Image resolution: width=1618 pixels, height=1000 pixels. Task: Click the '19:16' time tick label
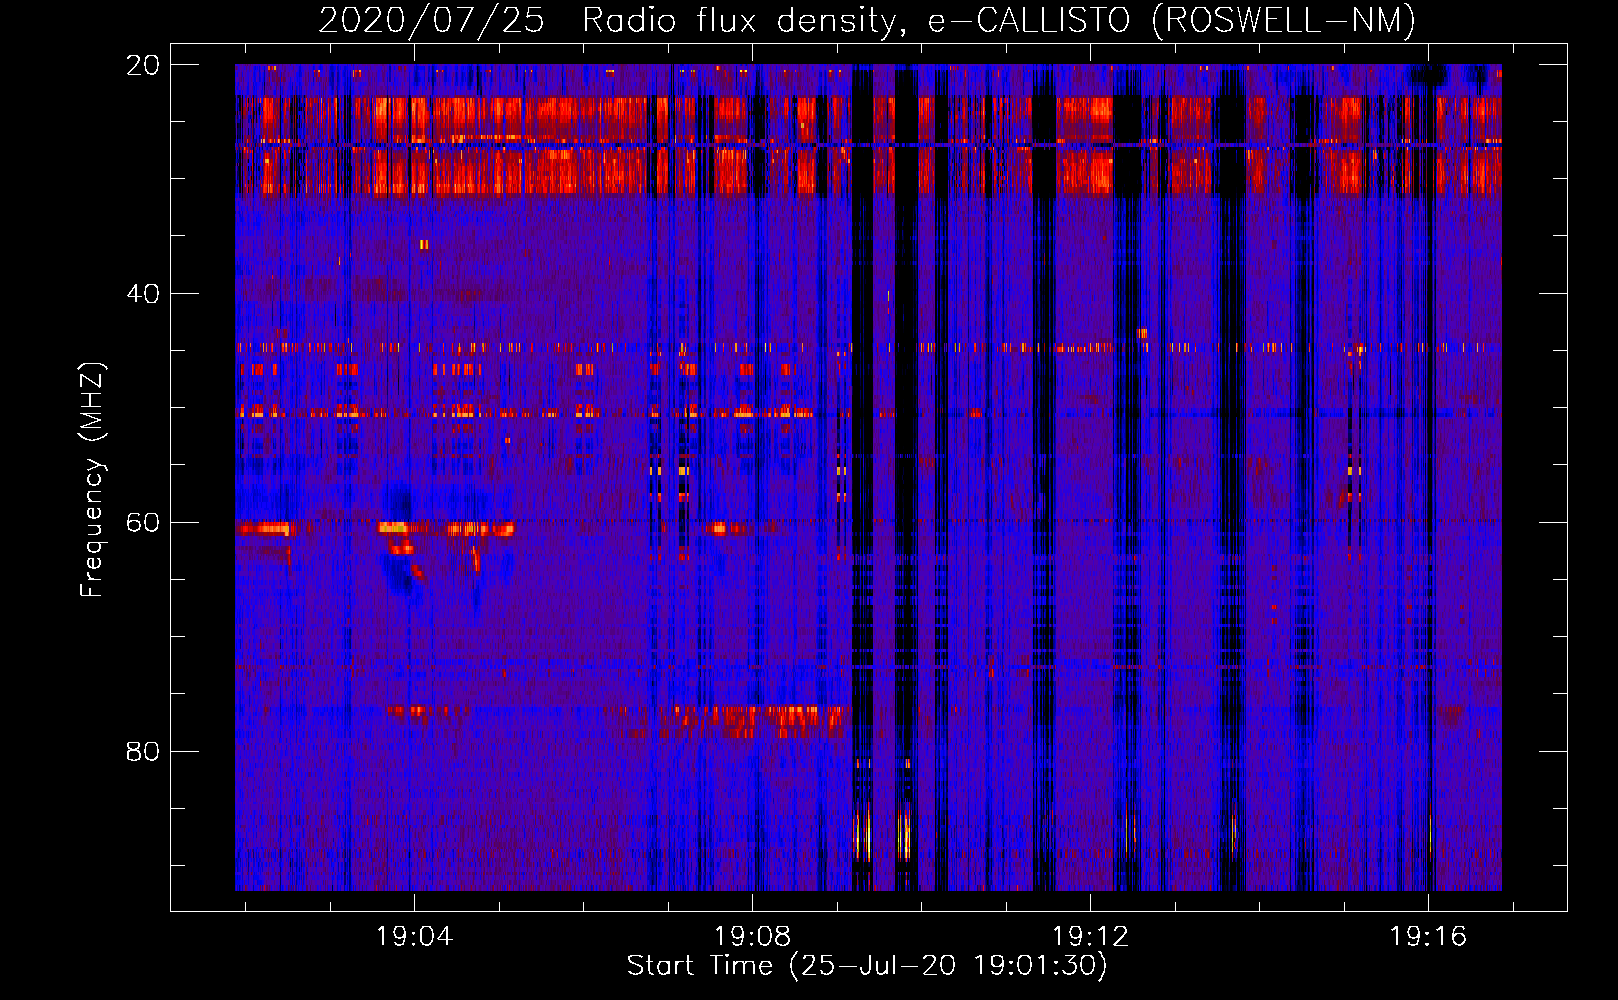1428,937
